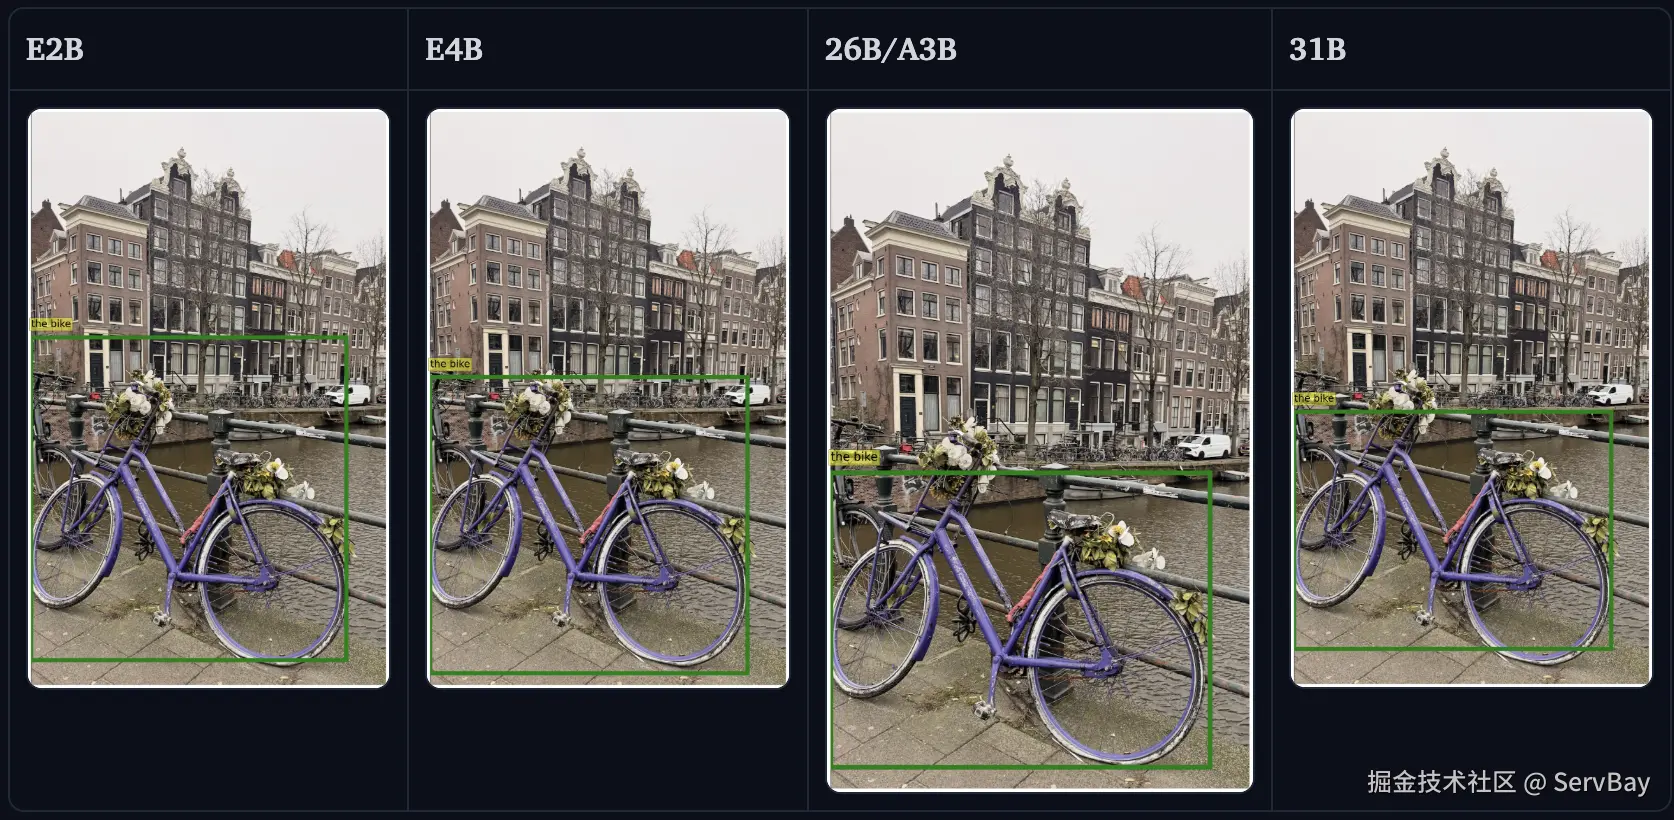
Task: Click the E4B column header
Action: [x=454, y=49]
